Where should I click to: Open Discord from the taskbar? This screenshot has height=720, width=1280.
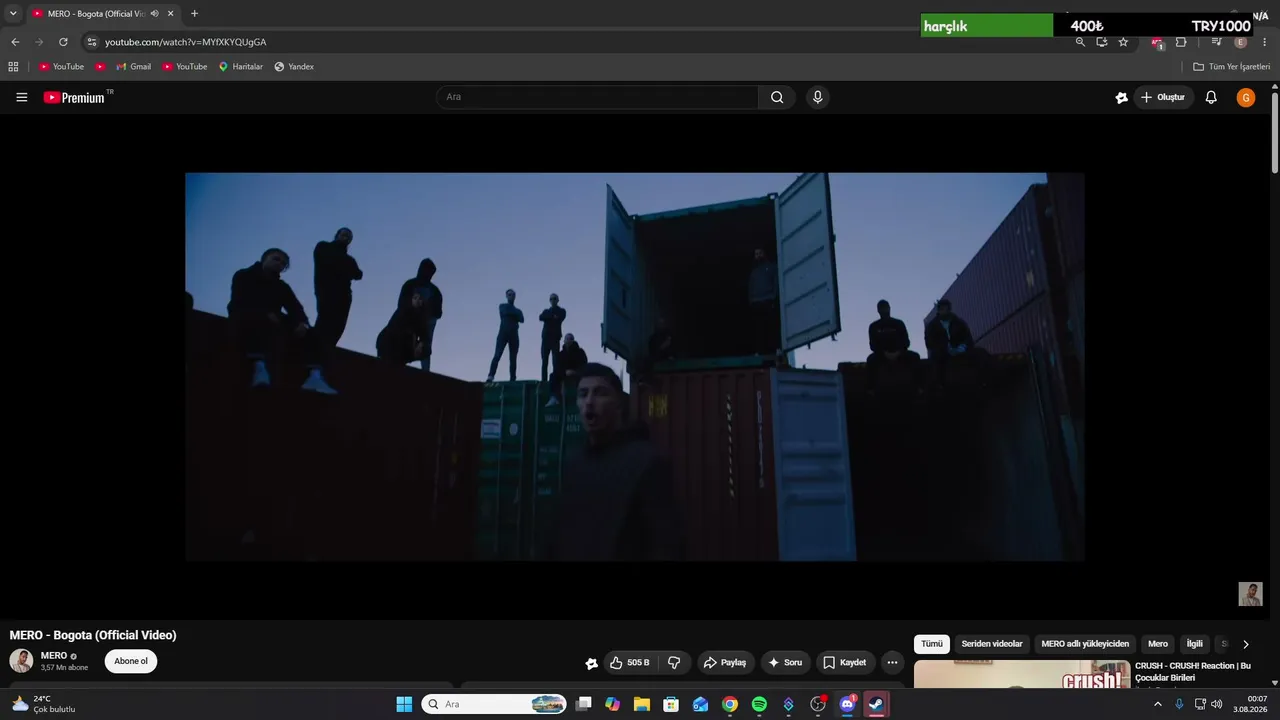point(847,704)
